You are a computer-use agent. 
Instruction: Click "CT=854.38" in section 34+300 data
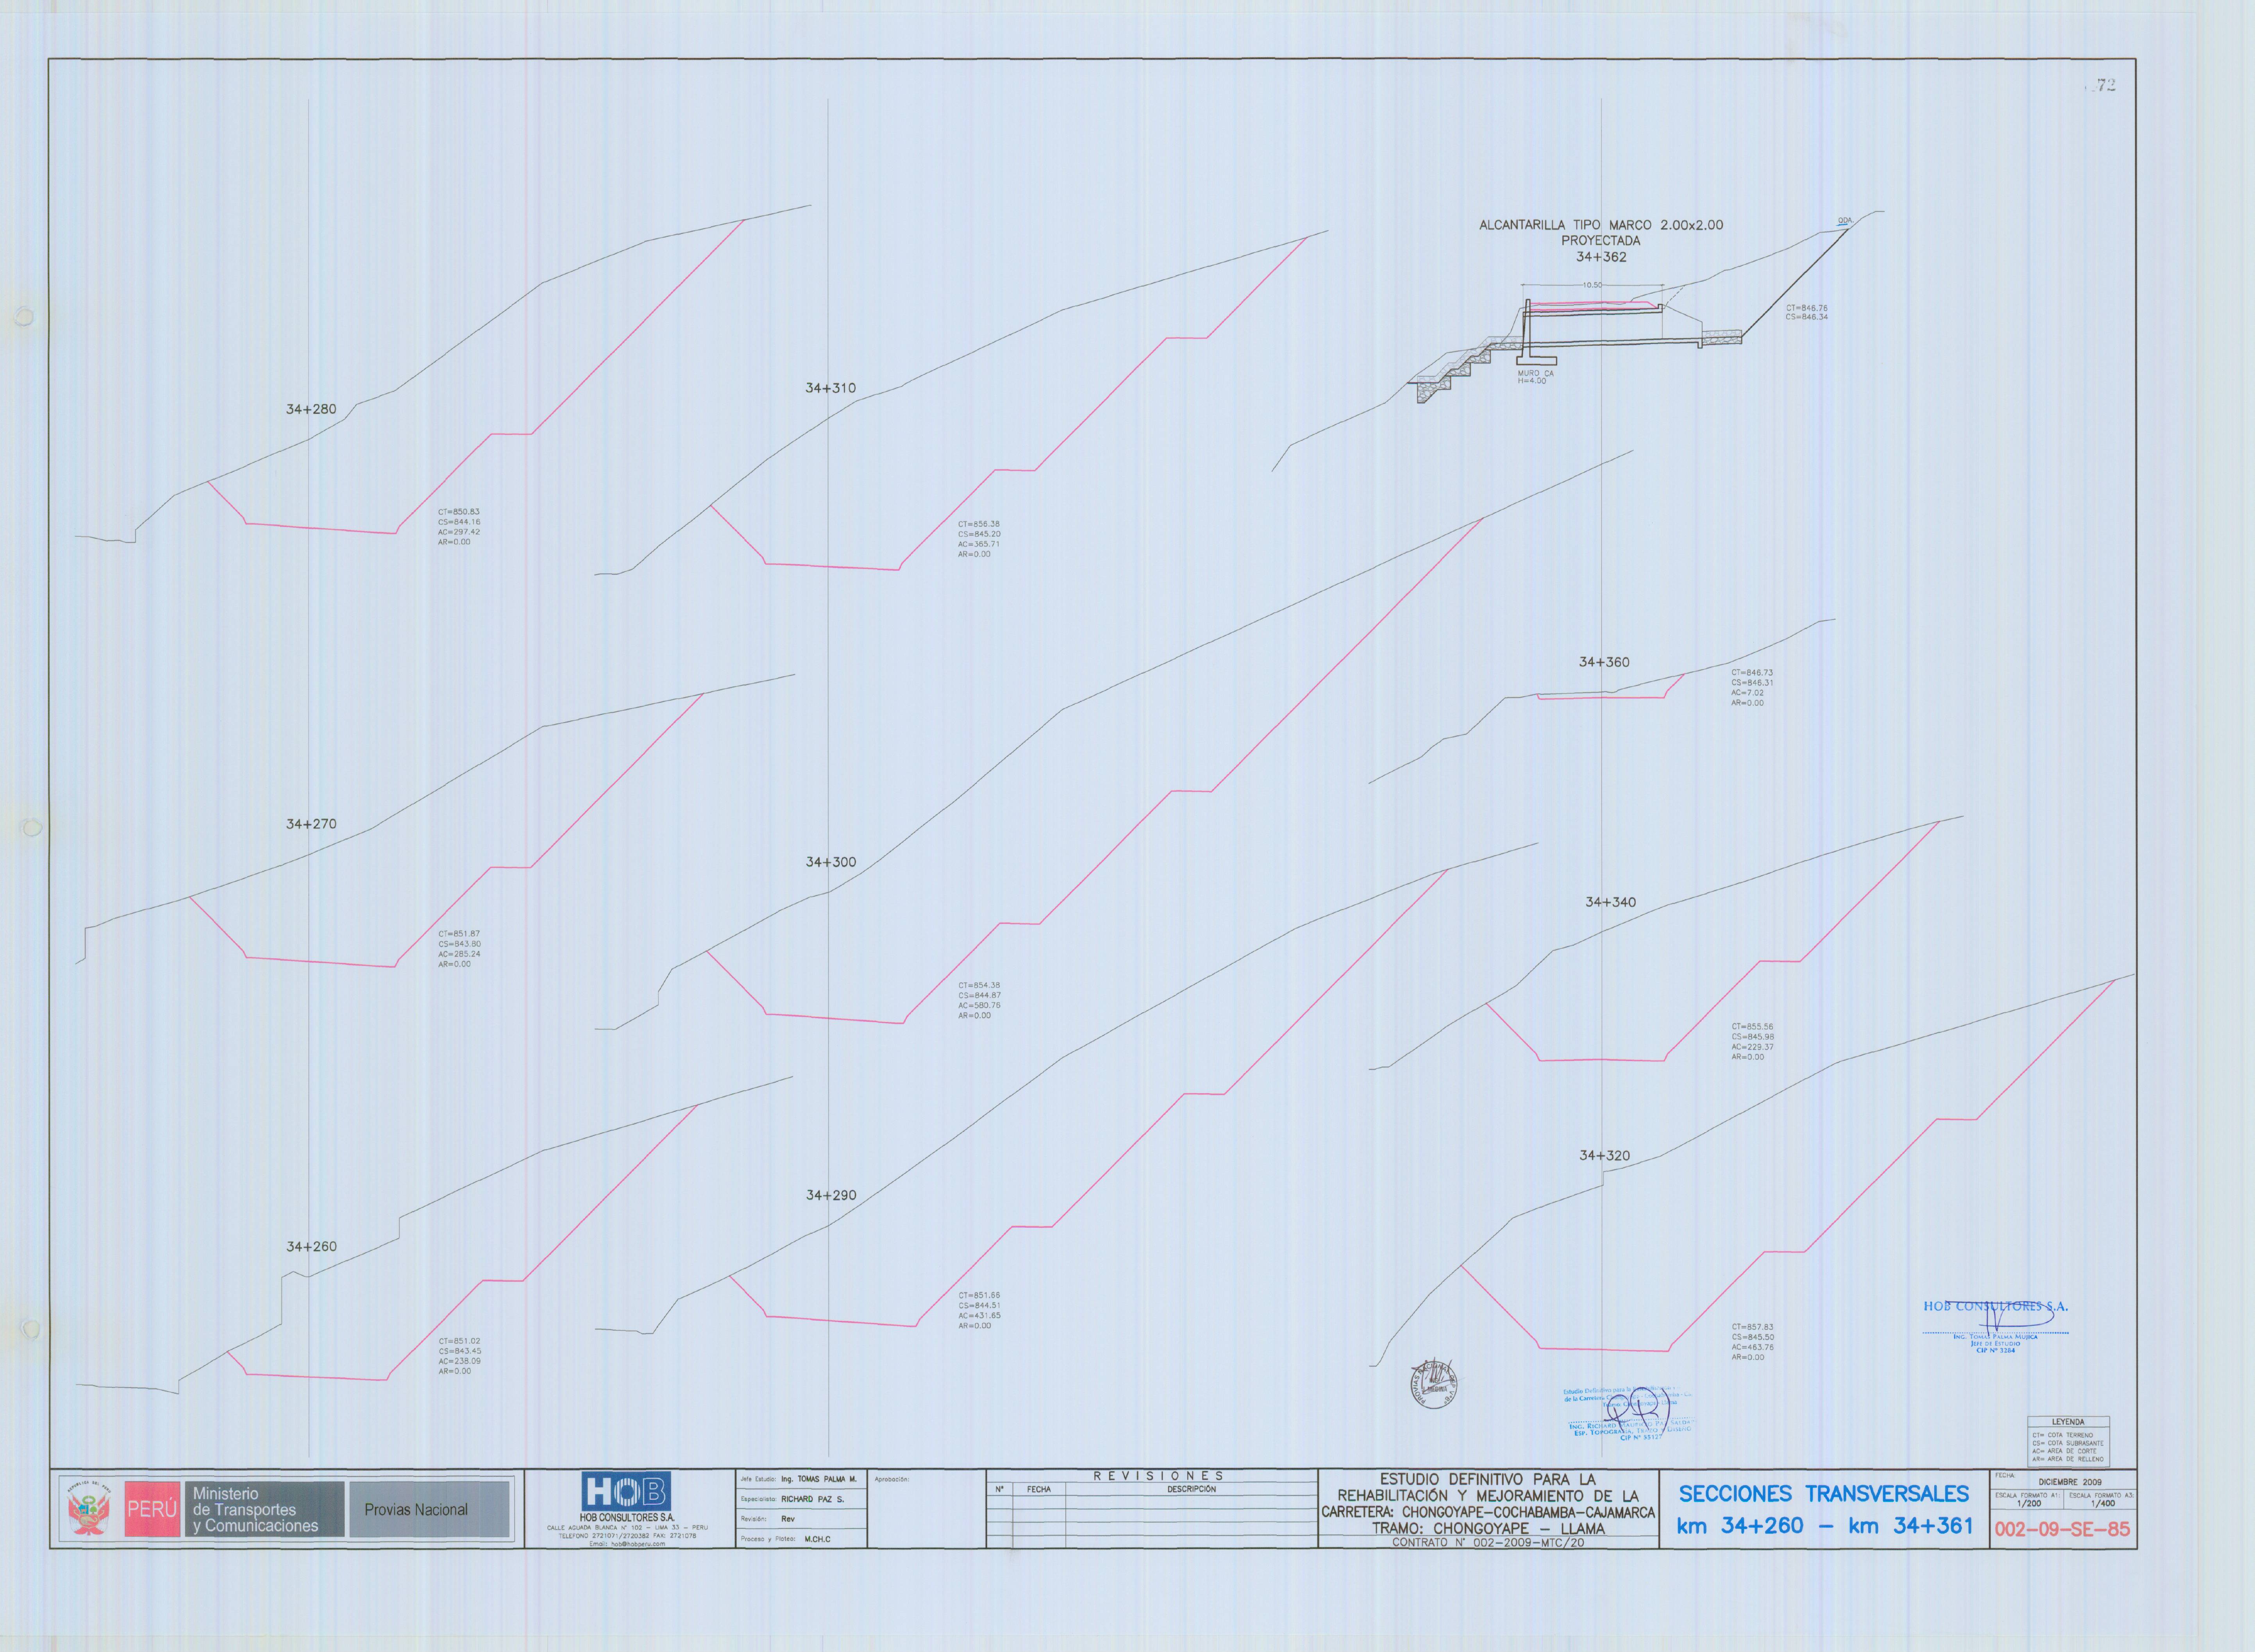pos(979,986)
